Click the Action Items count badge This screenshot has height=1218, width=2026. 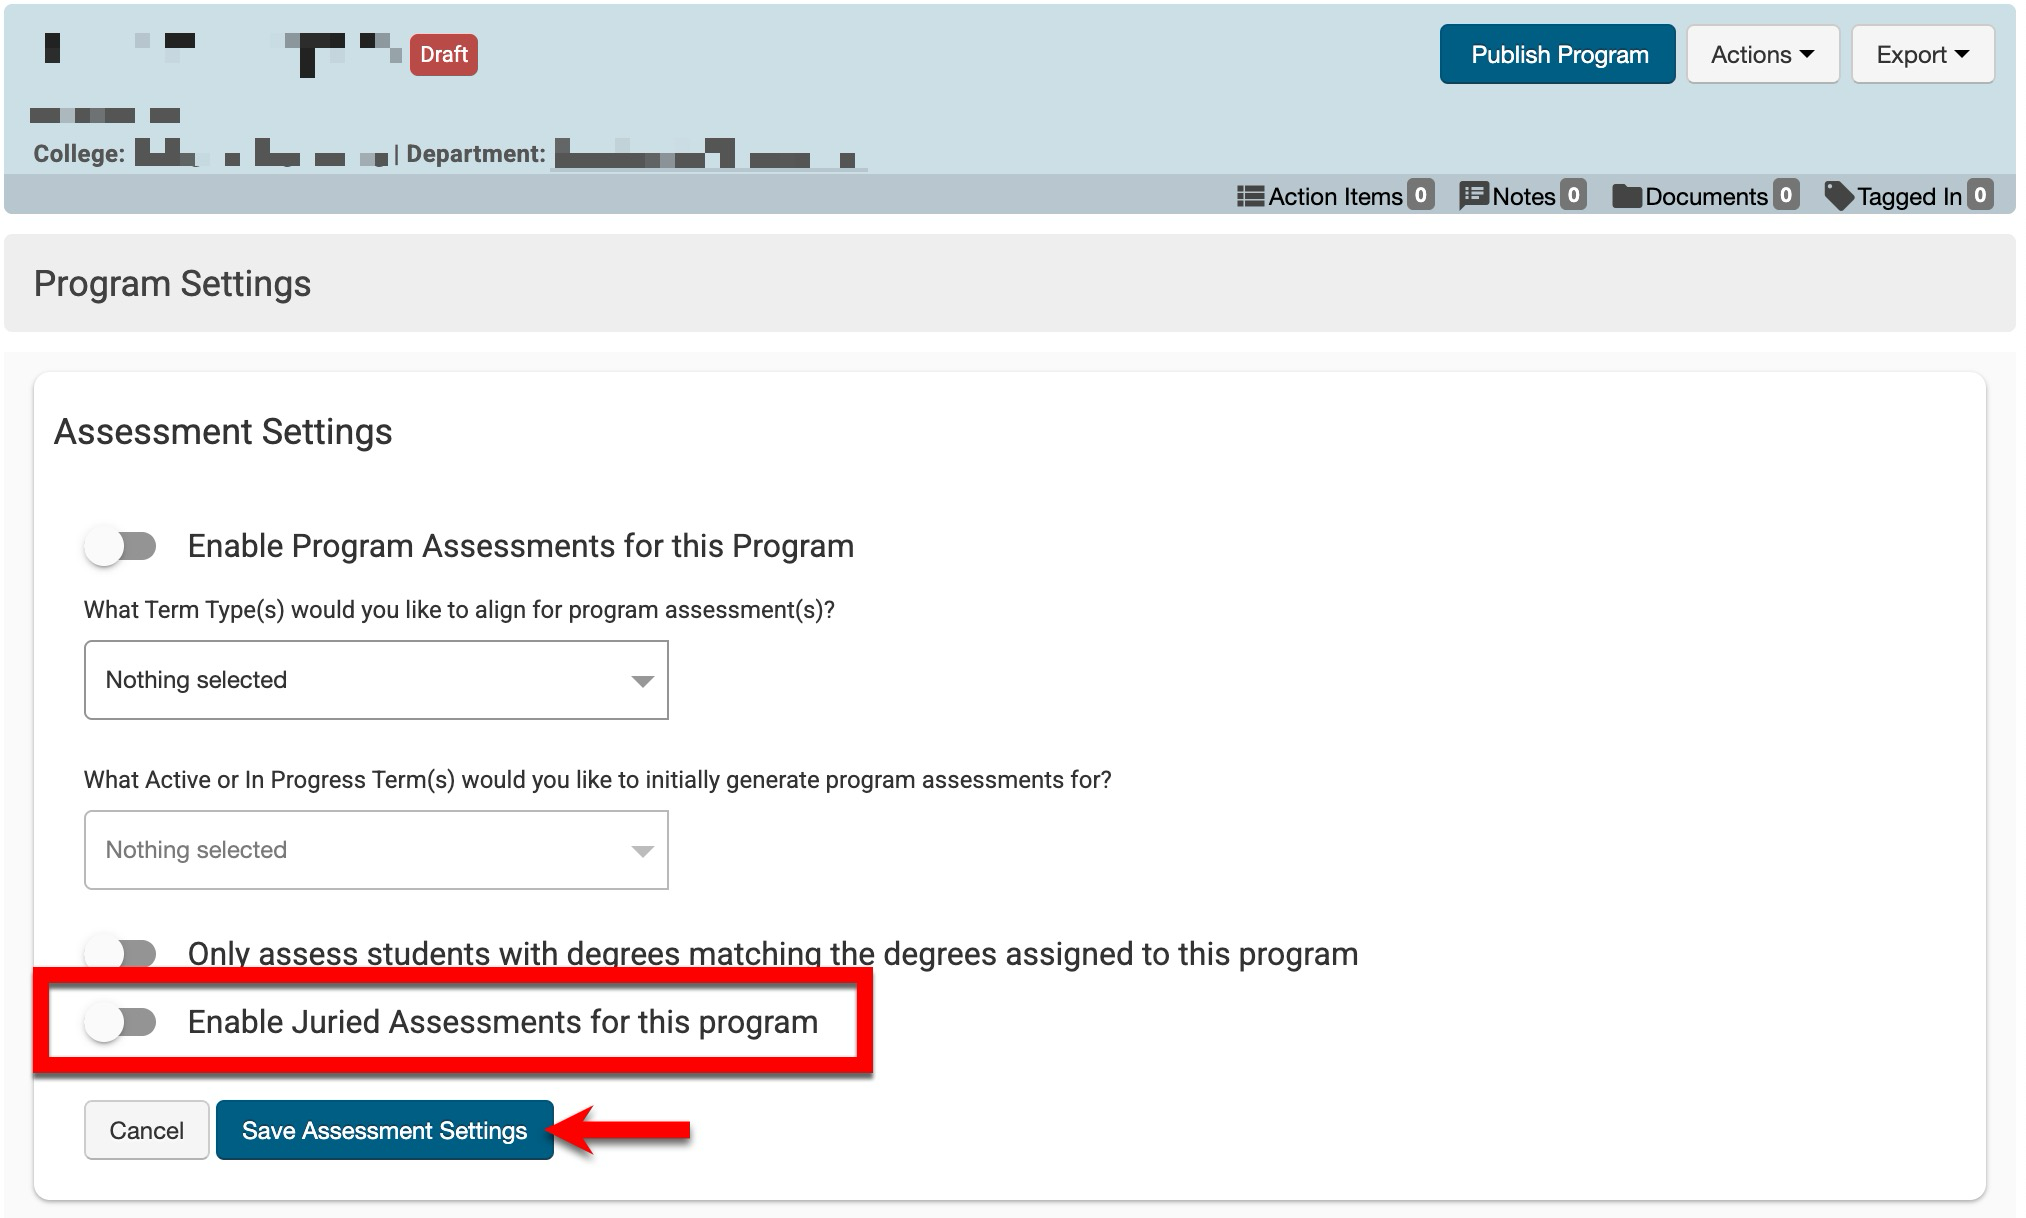(1420, 195)
